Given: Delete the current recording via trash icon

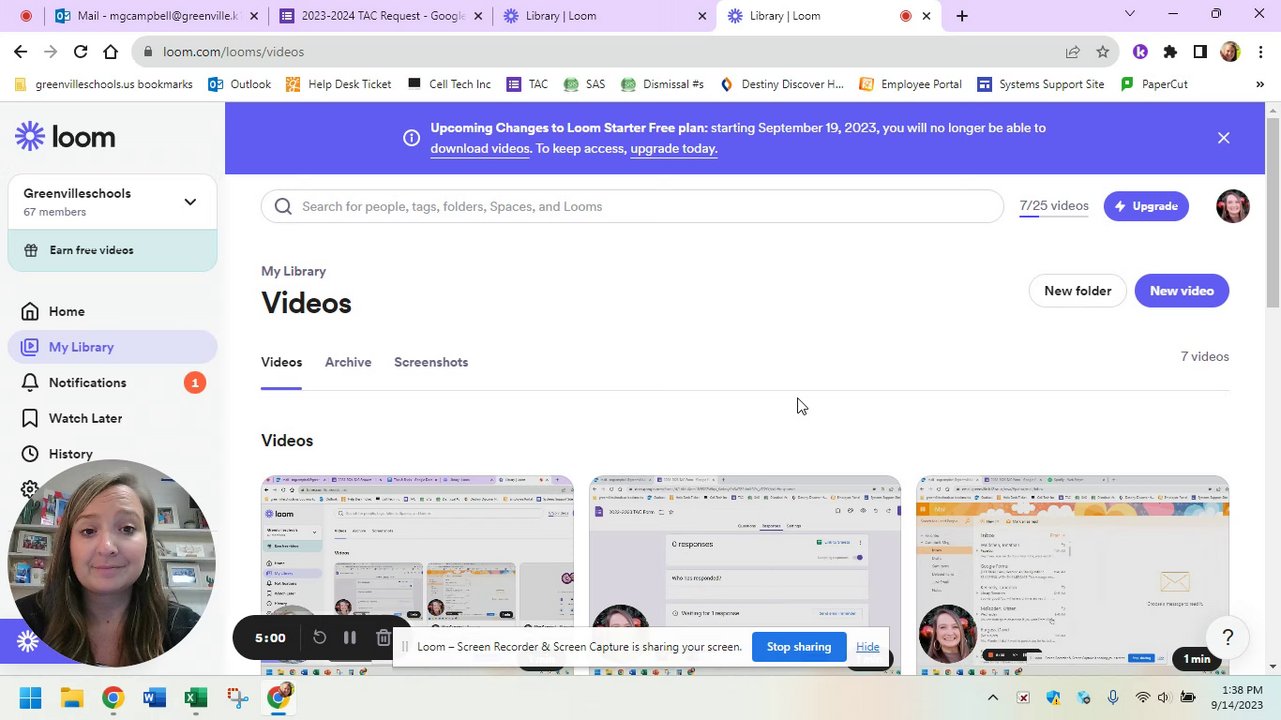Looking at the screenshot, I should click(x=383, y=637).
